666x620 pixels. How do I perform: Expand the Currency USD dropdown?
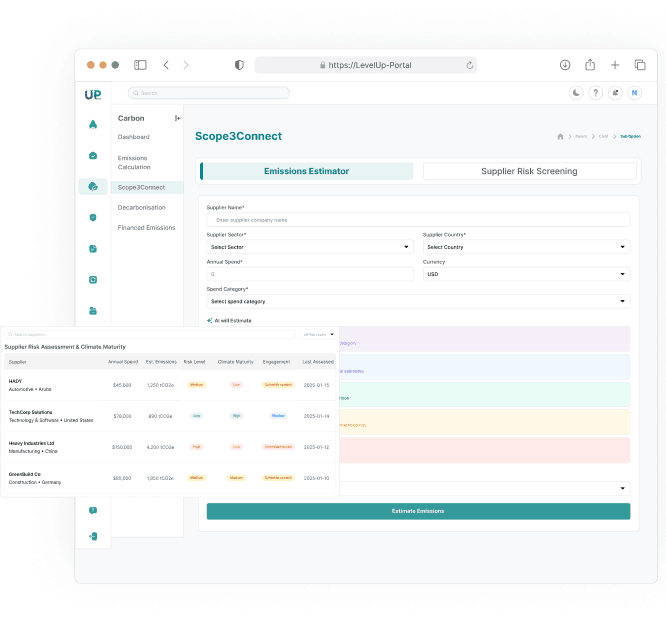coord(526,273)
